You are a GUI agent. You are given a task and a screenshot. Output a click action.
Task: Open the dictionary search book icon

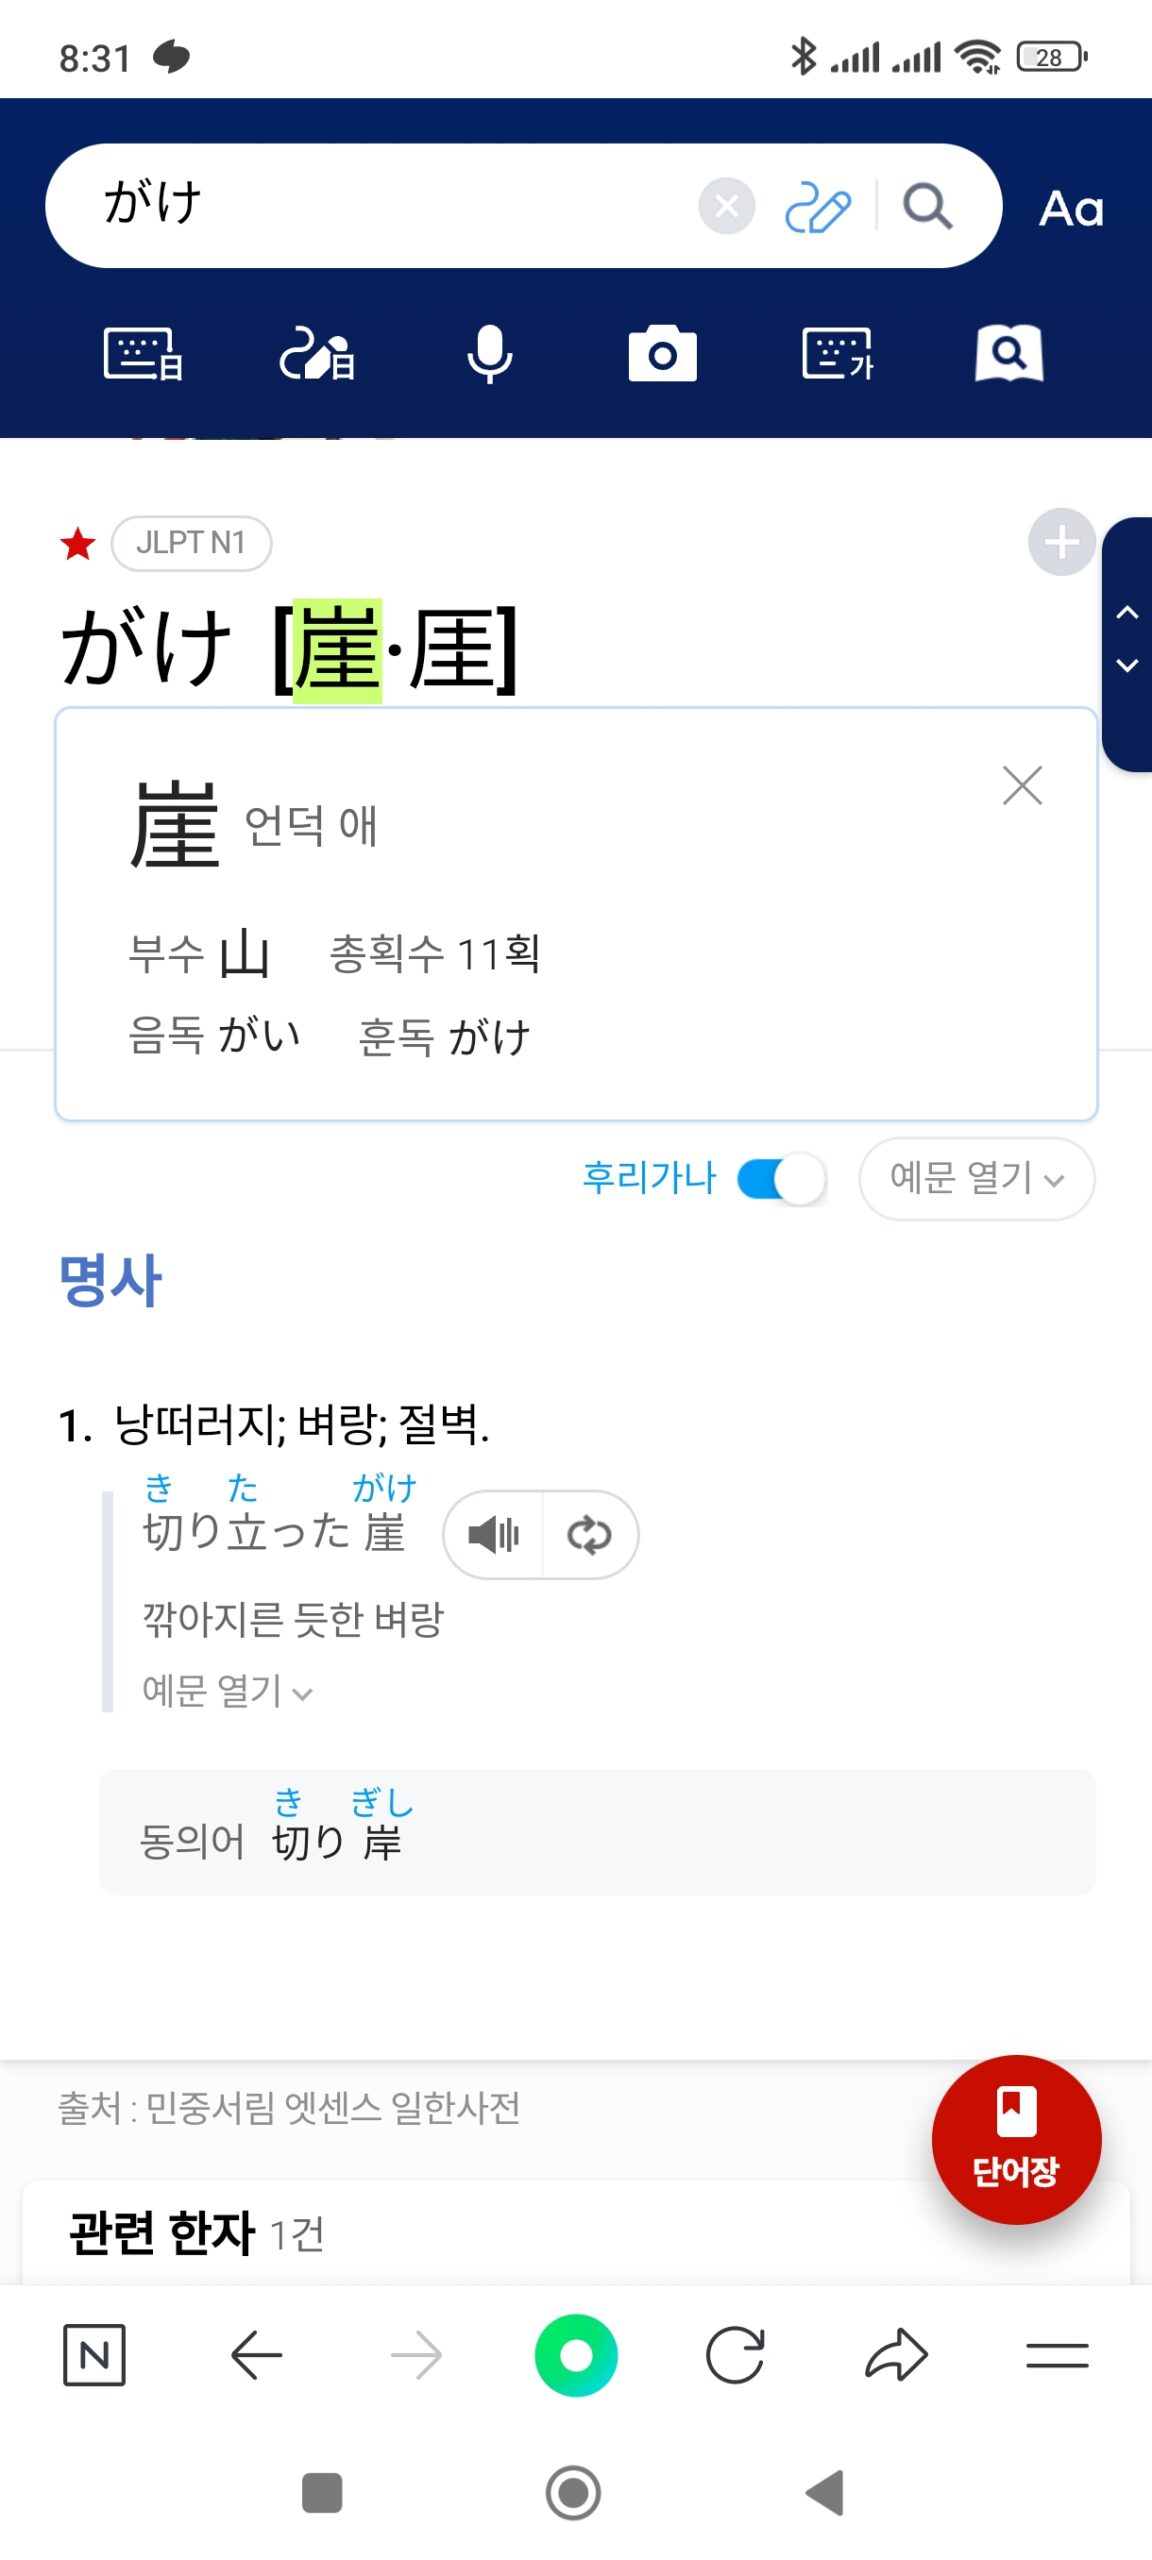(1009, 353)
